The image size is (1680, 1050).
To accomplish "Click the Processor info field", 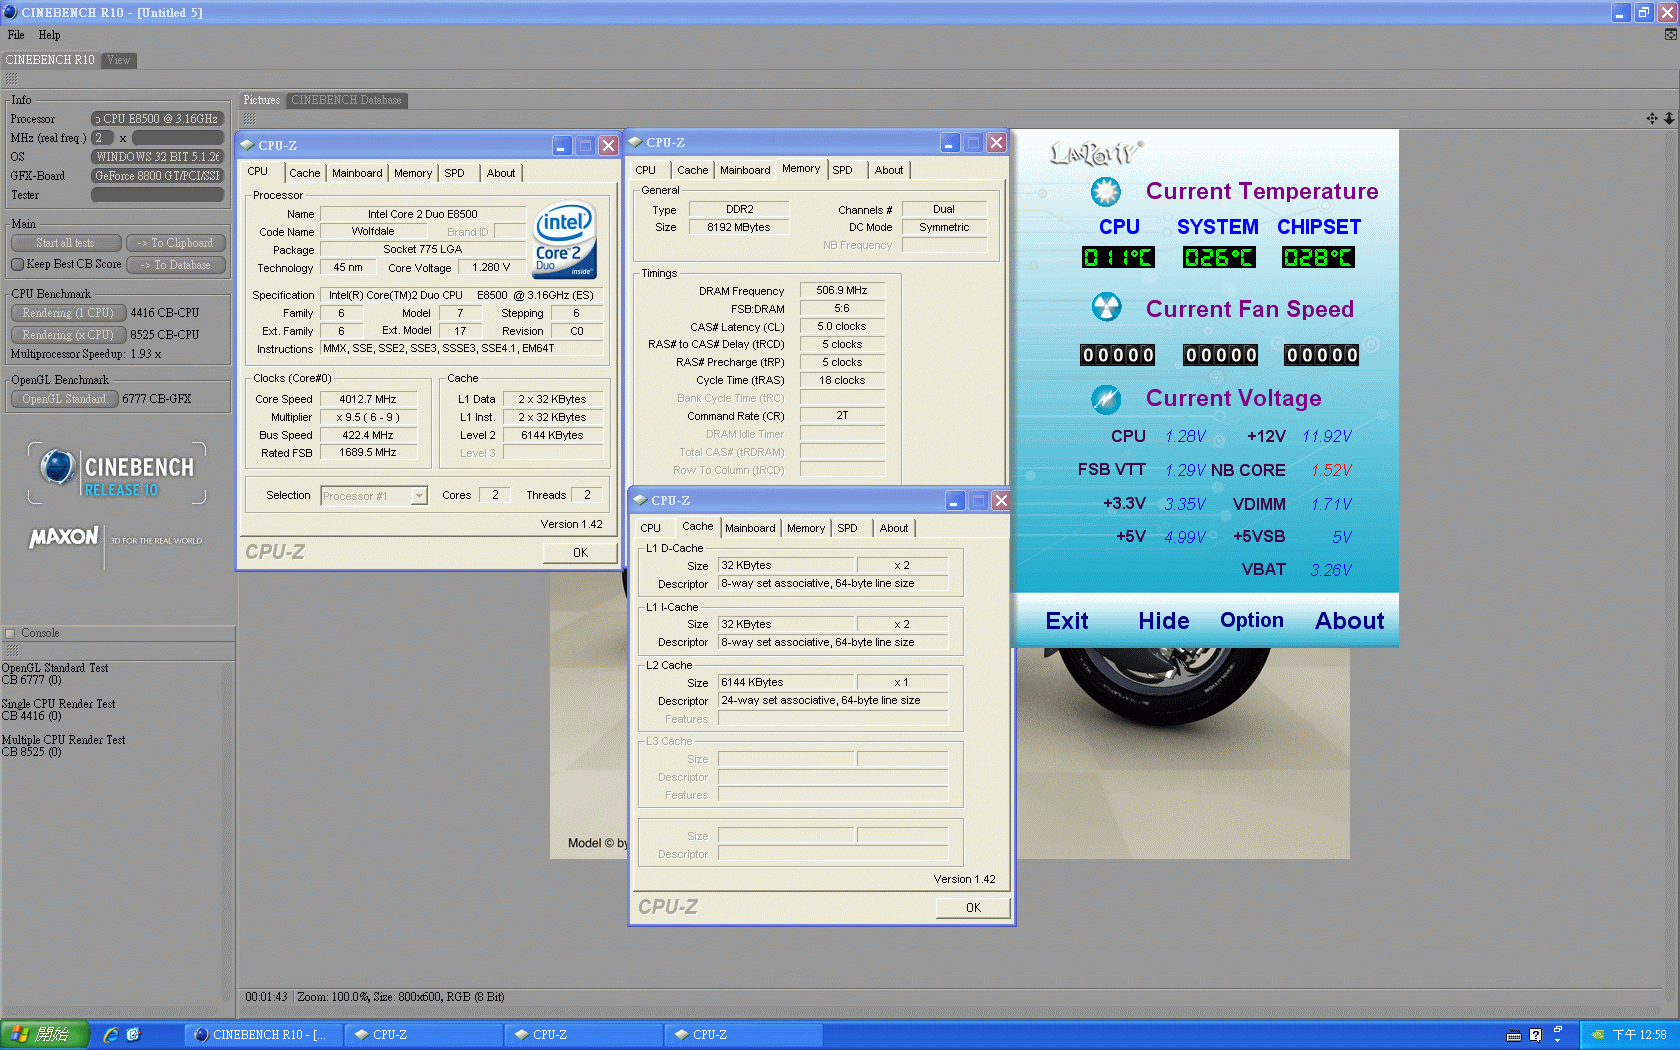I will [x=157, y=119].
